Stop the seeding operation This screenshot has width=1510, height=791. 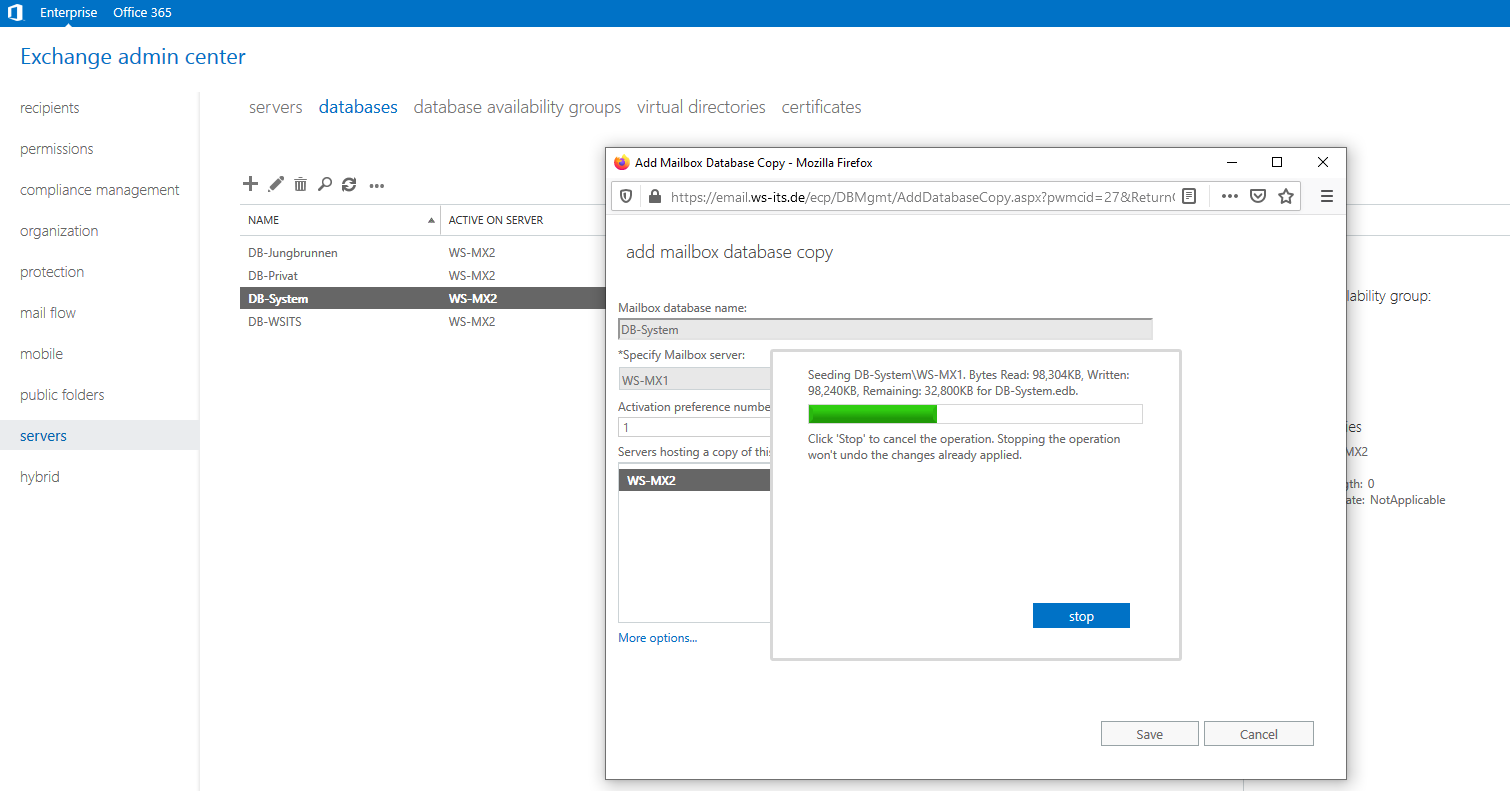pyautogui.click(x=1081, y=616)
